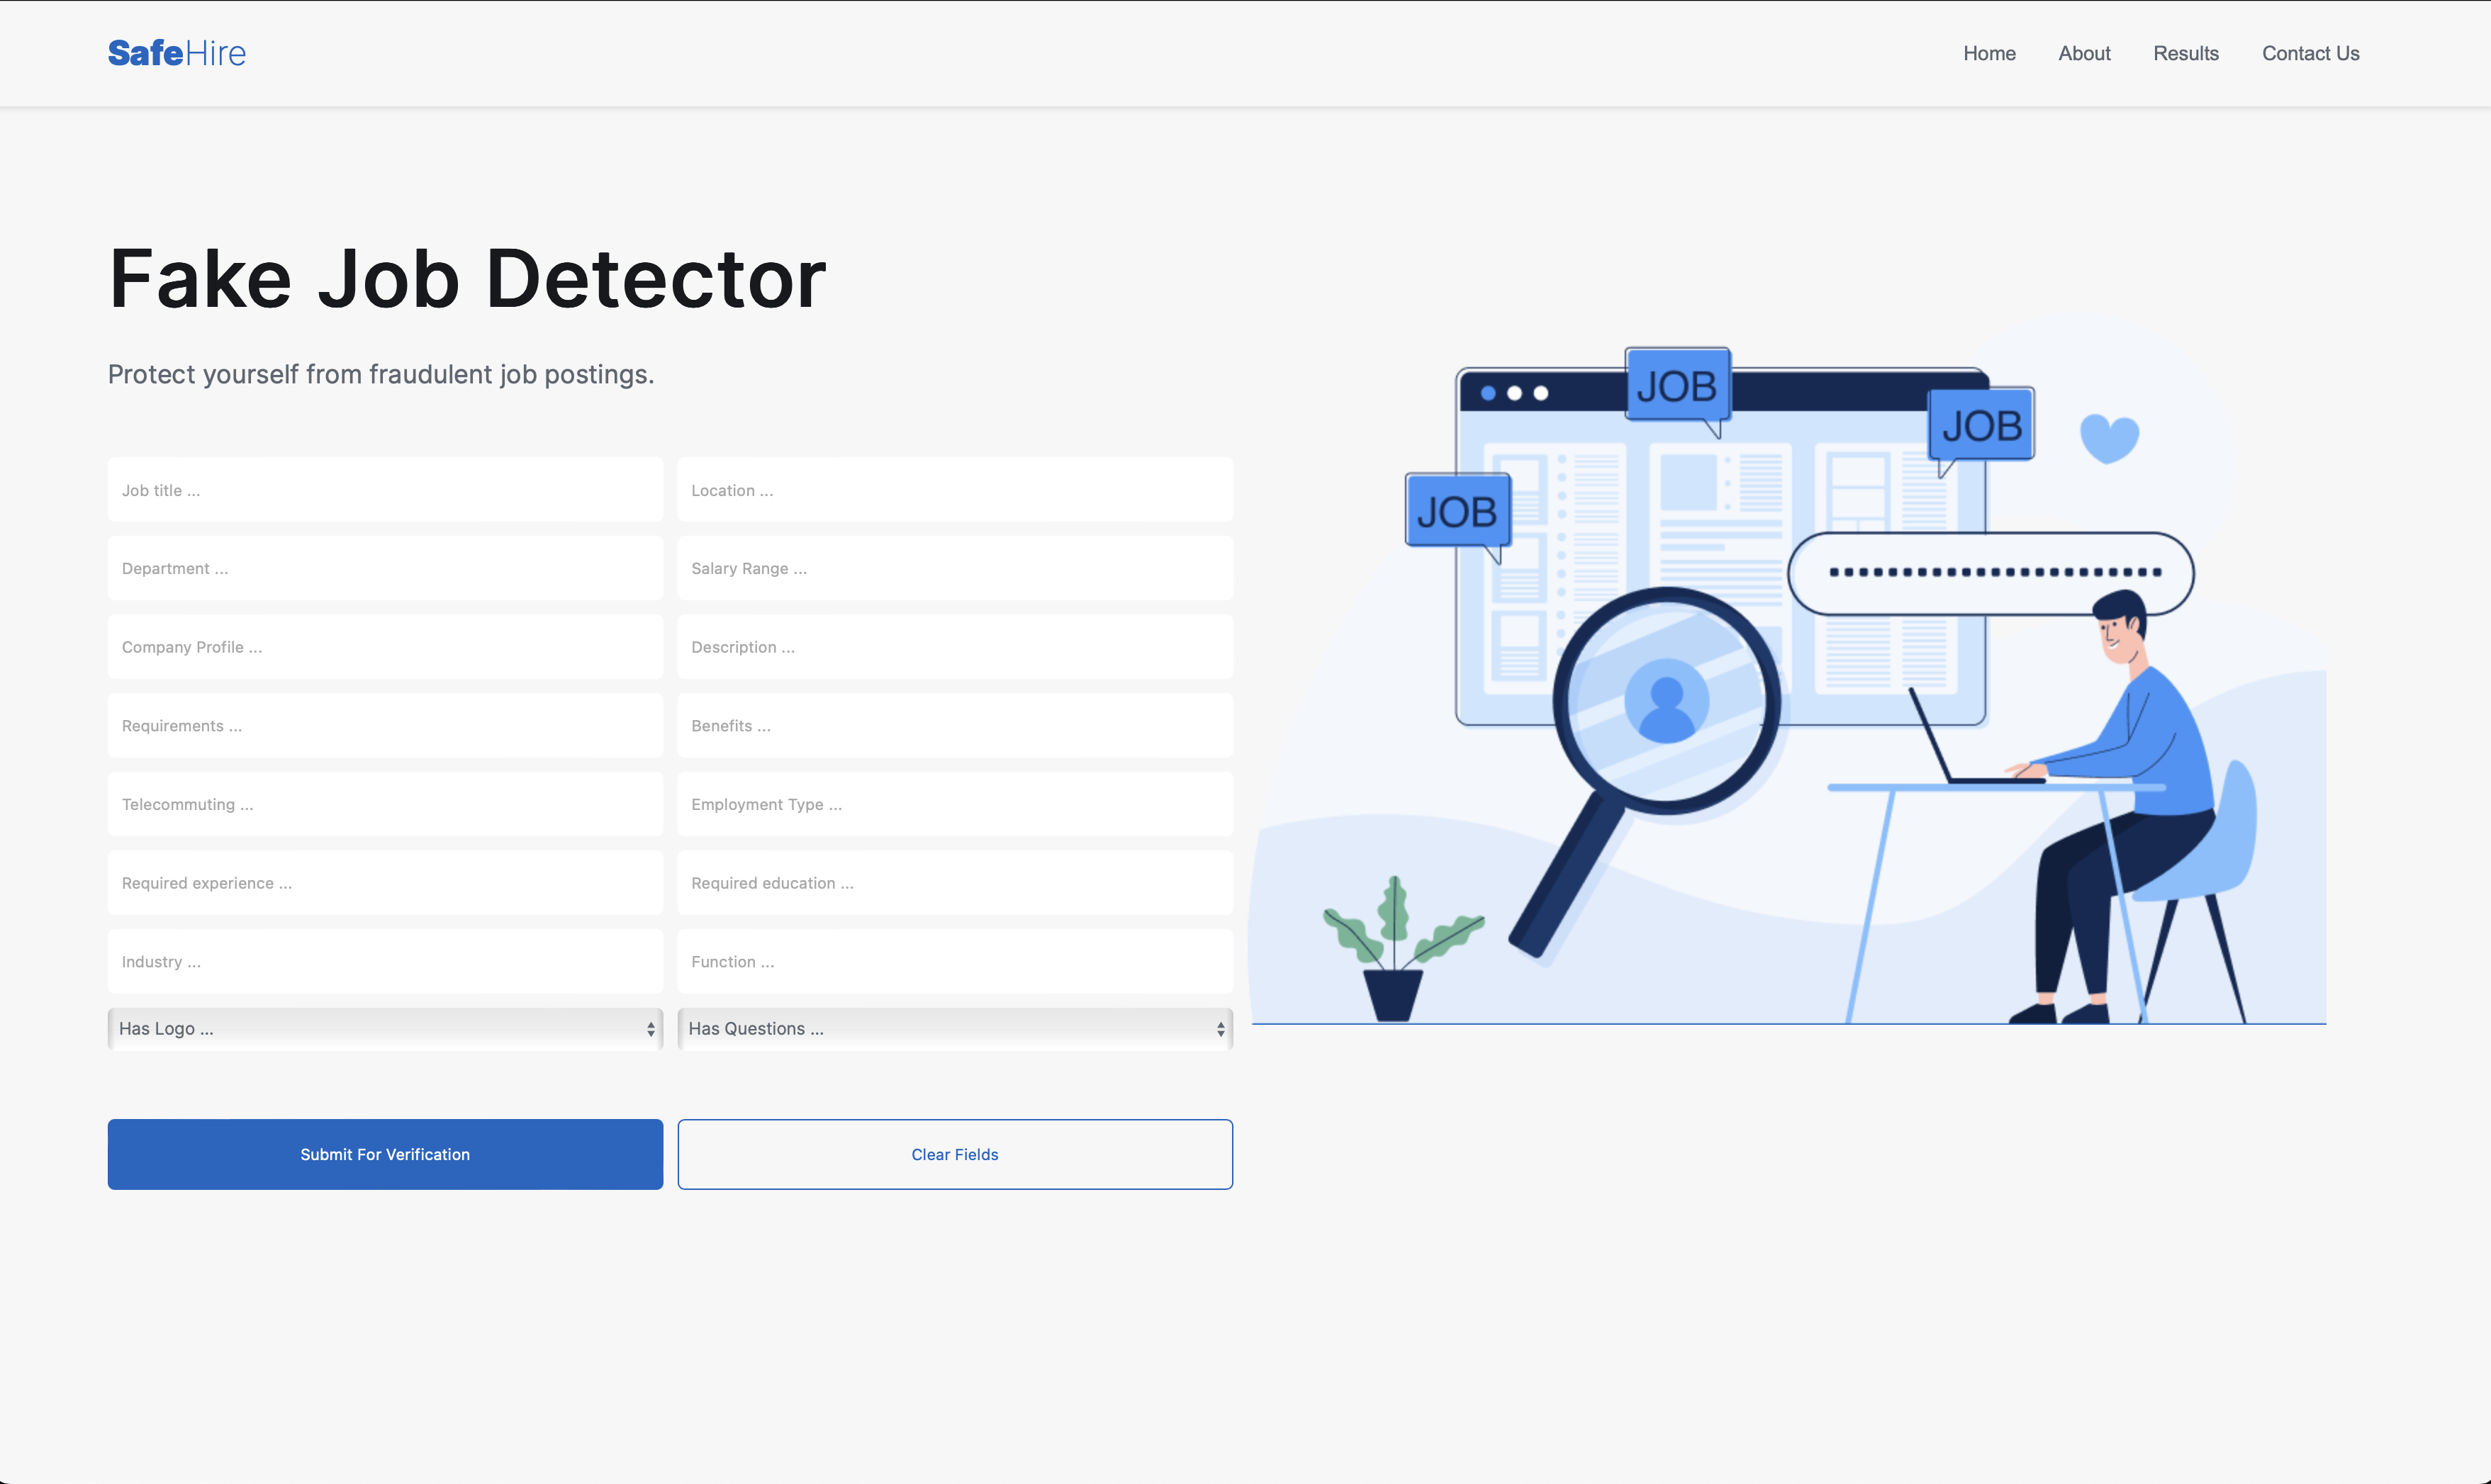
Task: Click the Industry text field
Action: (x=385, y=961)
